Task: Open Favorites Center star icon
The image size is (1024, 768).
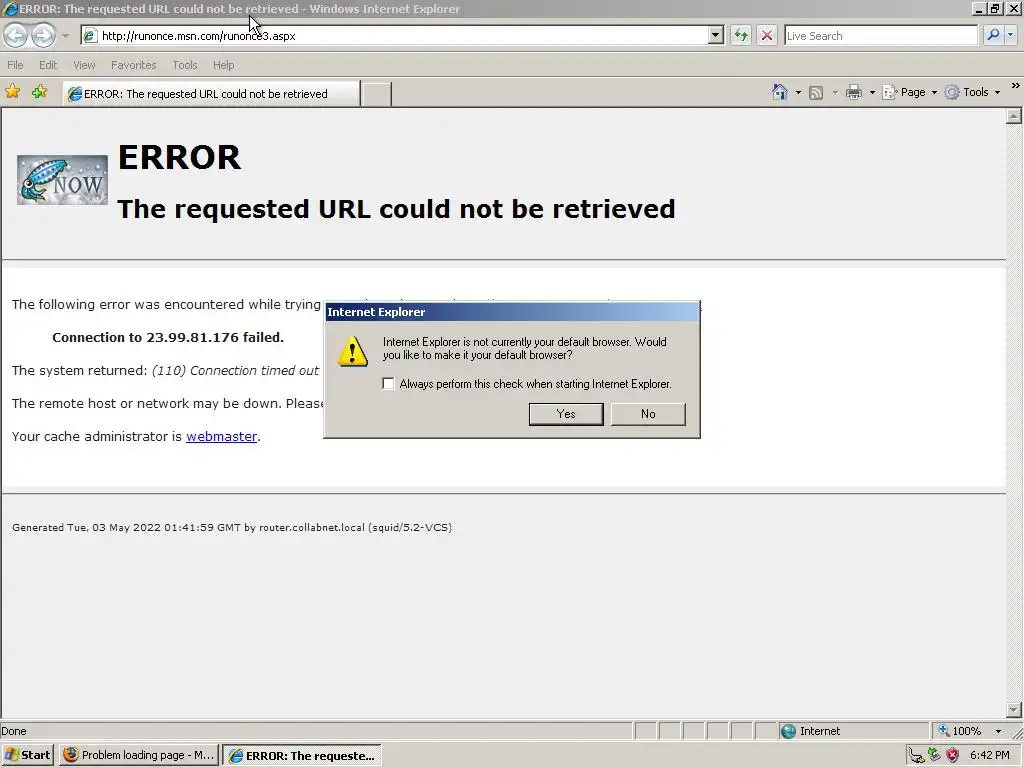Action: pos(12,92)
